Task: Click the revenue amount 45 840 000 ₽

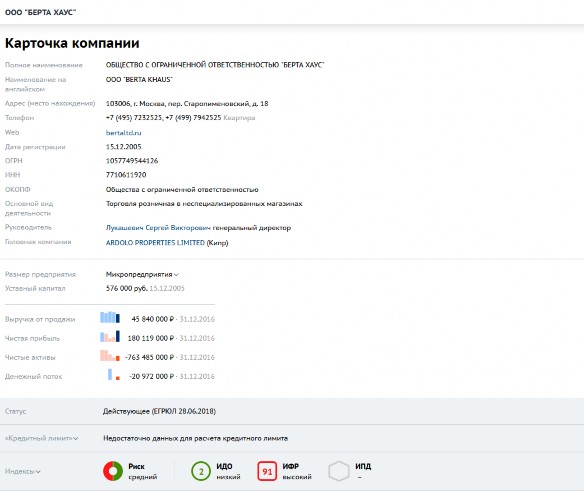Action: point(152,319)
